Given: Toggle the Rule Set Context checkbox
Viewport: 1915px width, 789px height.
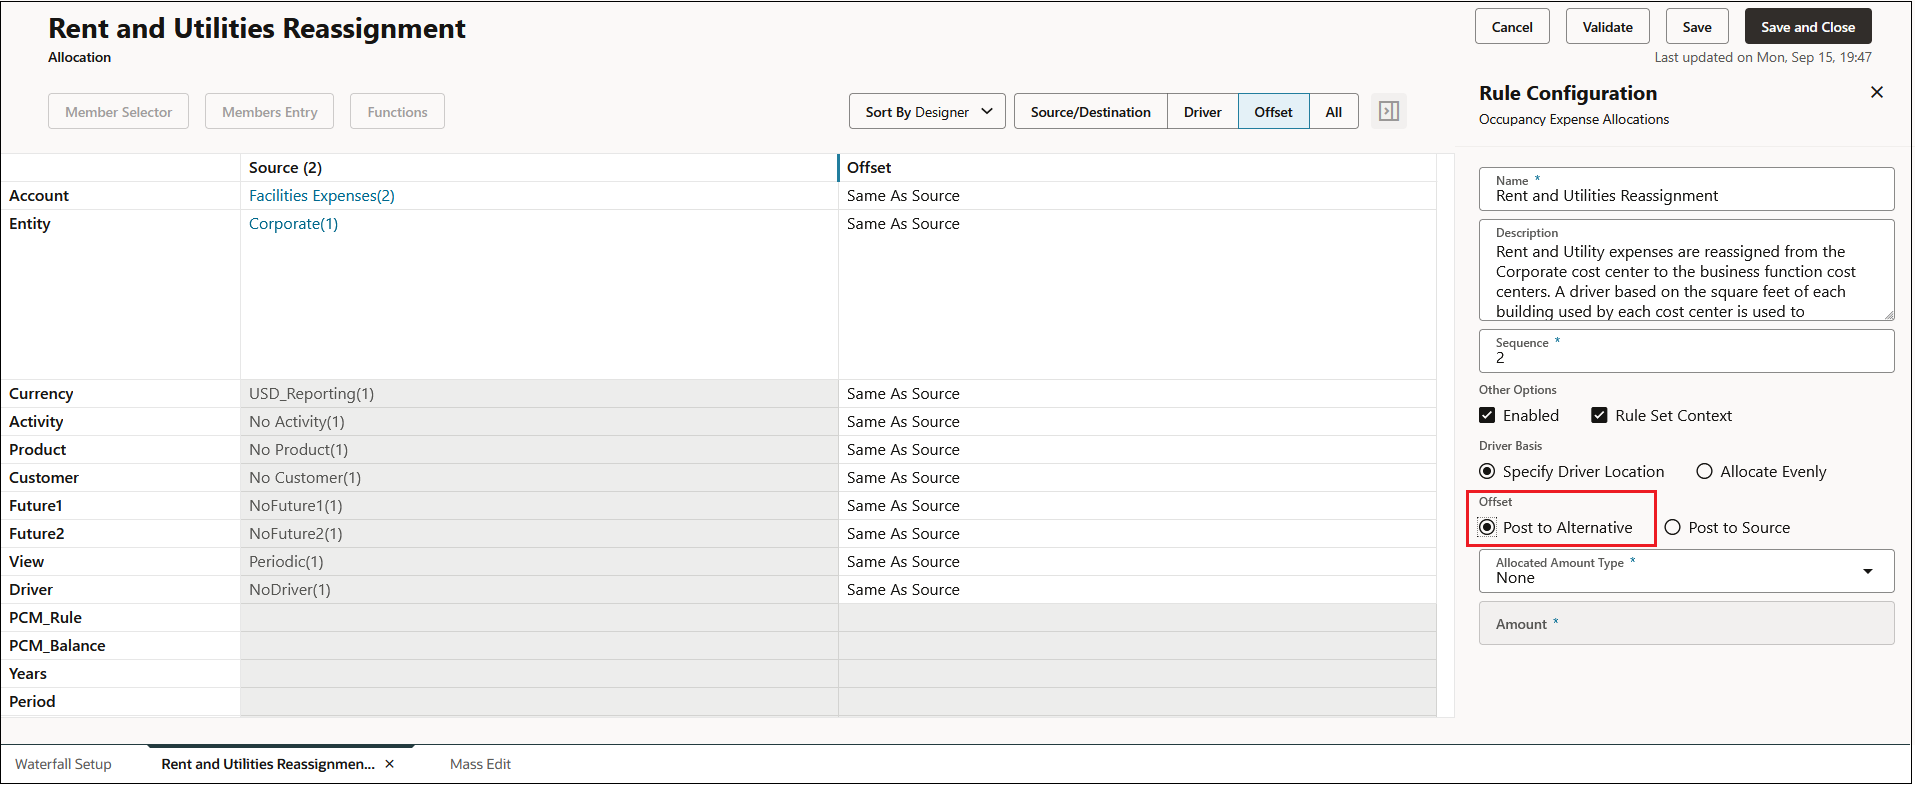Looking at the screenshot, I should click(1599, 415).
